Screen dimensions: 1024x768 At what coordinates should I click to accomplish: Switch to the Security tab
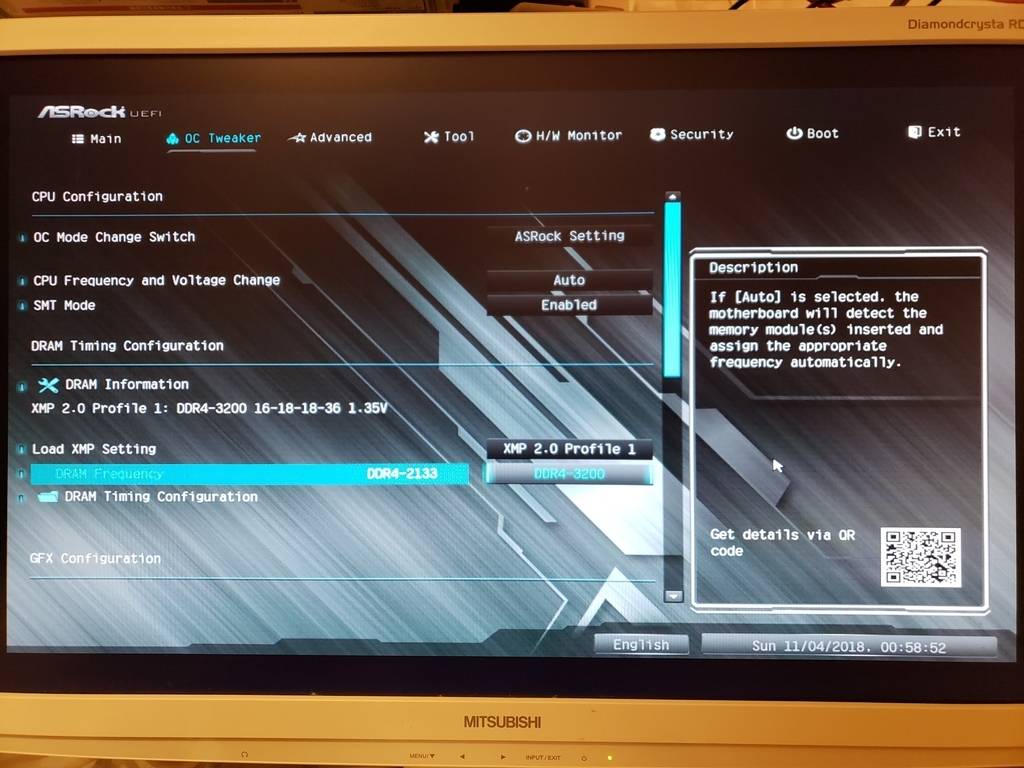coord(692,134)
